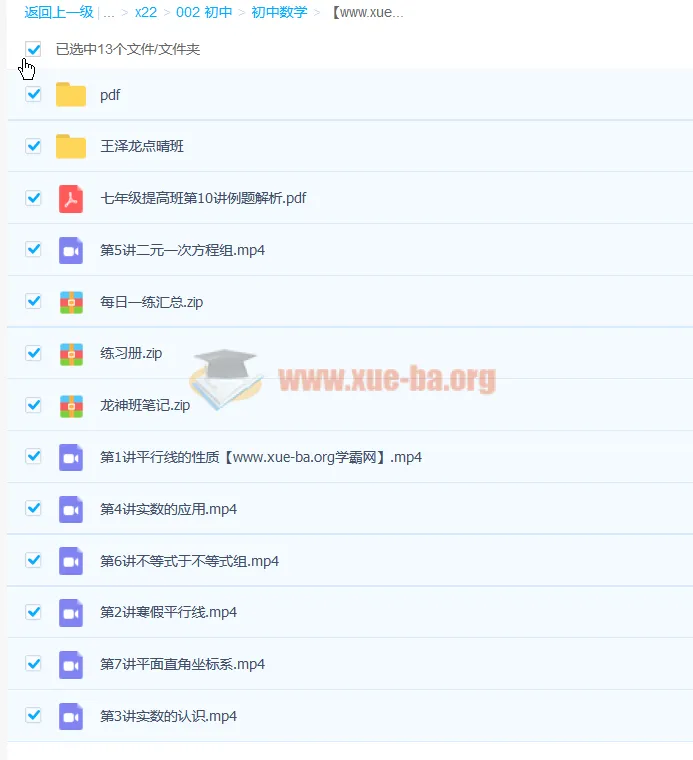Click the video icon for 第4讲实数的应用.mp4
The width and height of the screenshot is (693, 760).
coord(71,509)
